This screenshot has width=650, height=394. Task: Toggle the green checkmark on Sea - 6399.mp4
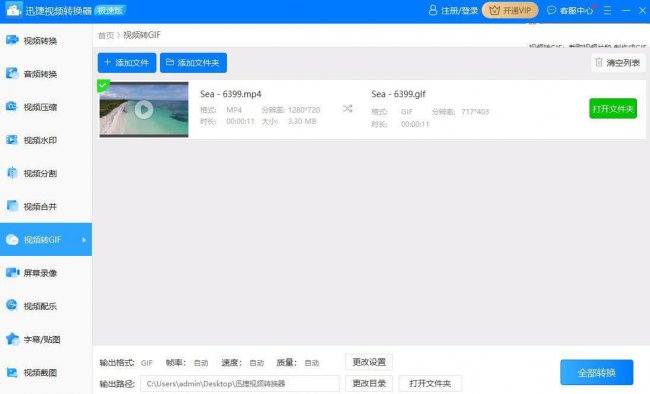[103, 85]
